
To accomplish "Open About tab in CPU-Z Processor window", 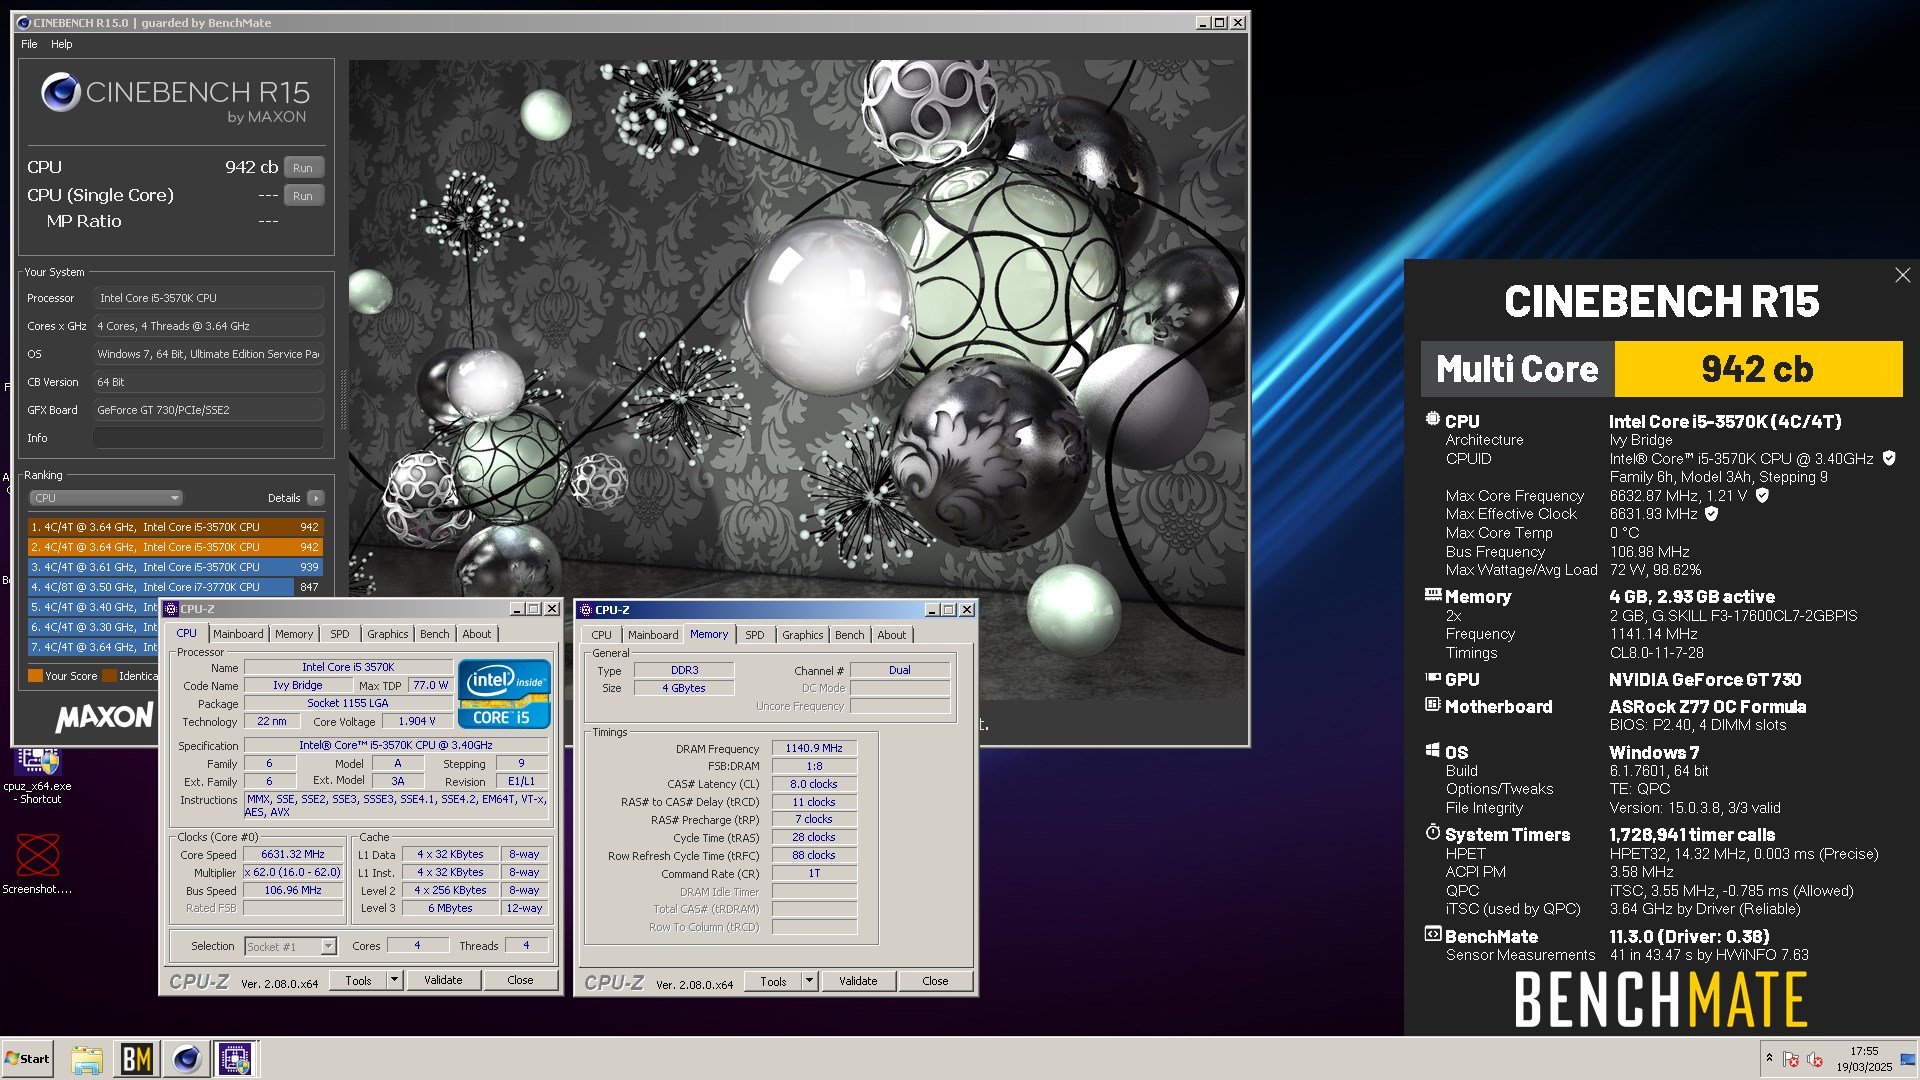I will click(x=476, y=634).
